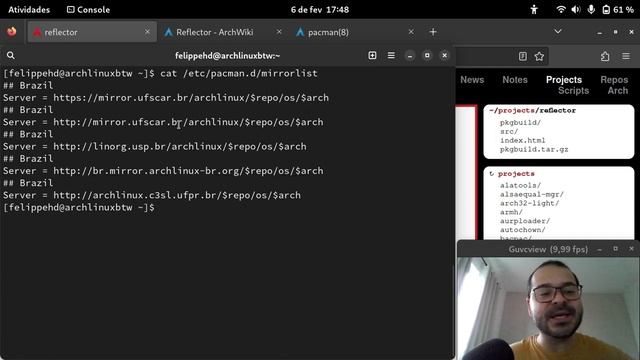Open Firefox application menu

tap(626, 56)
